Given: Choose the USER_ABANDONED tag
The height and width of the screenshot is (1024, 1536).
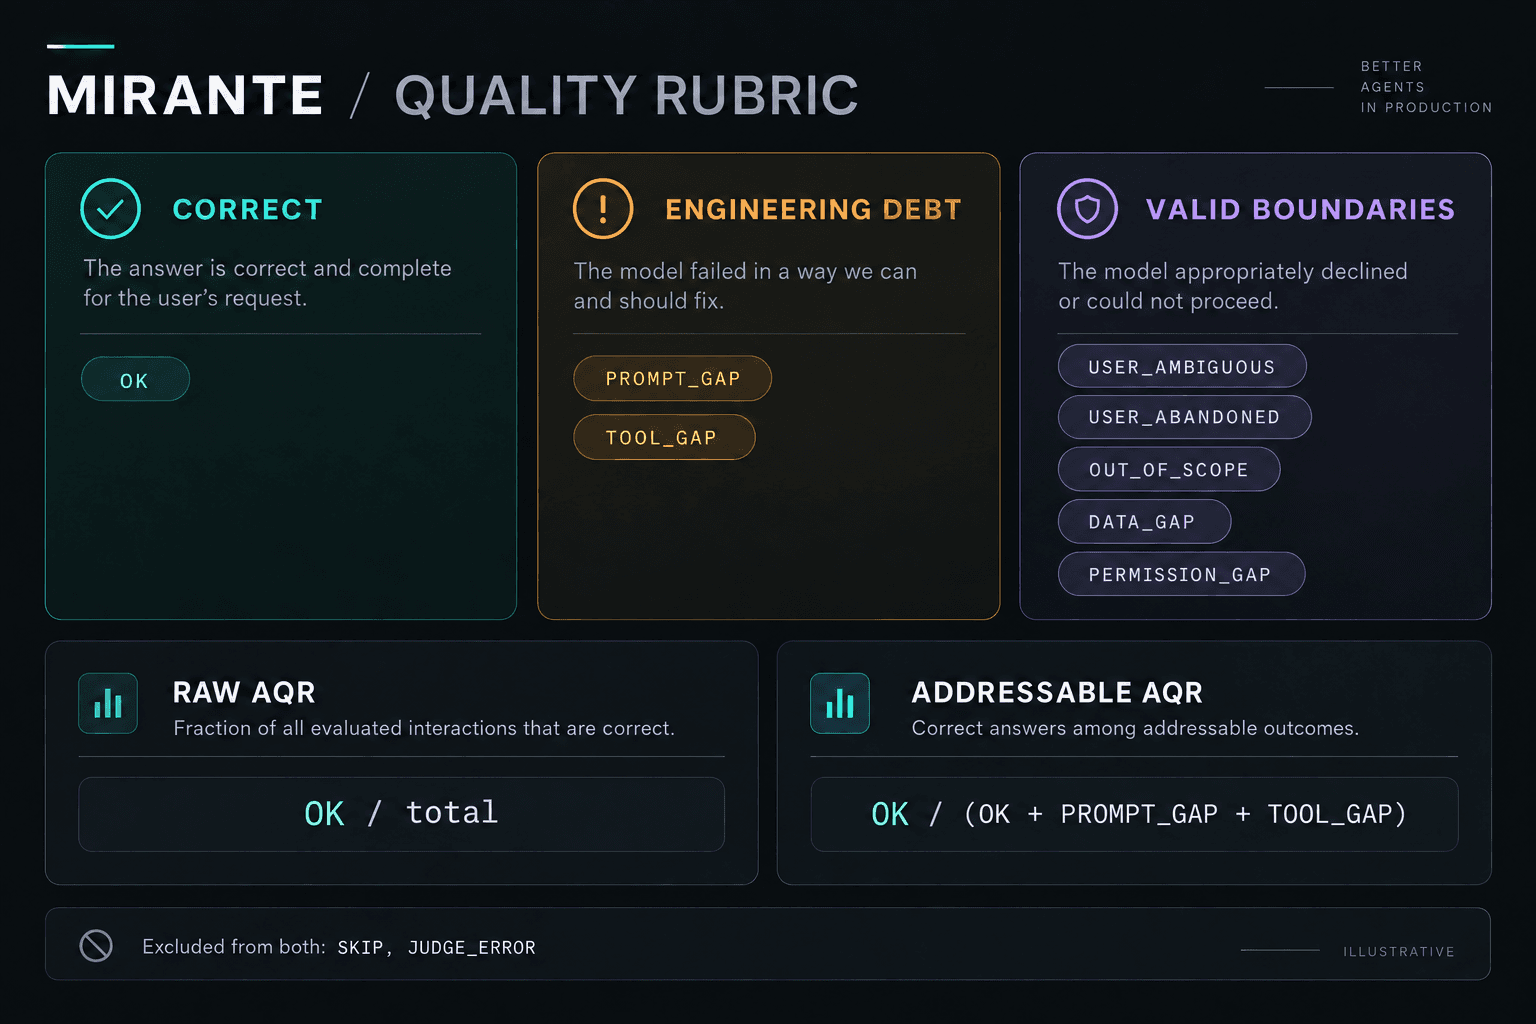Looking at the screenshot, I should click(x=1184, y=417).
